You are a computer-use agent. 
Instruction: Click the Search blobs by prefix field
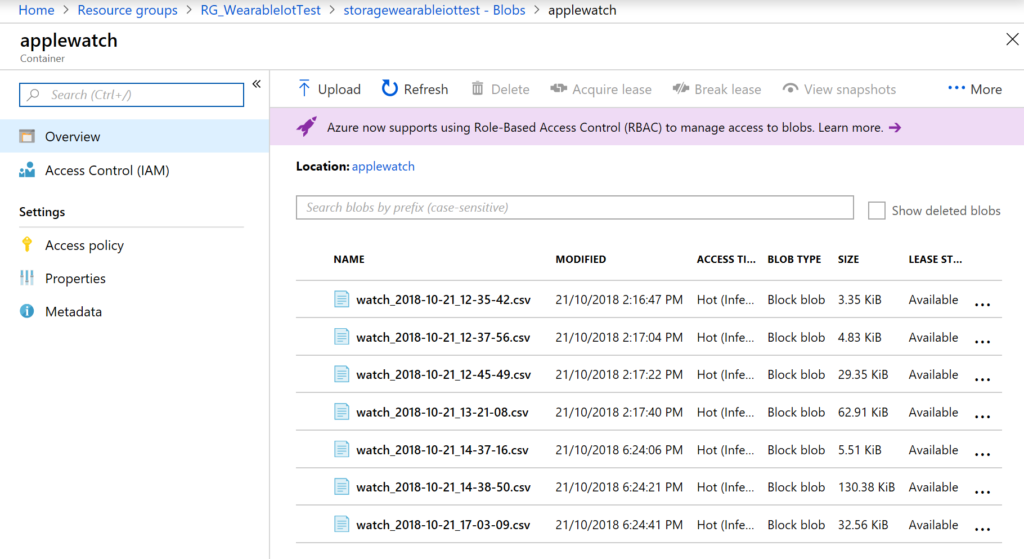click(574, 207)
